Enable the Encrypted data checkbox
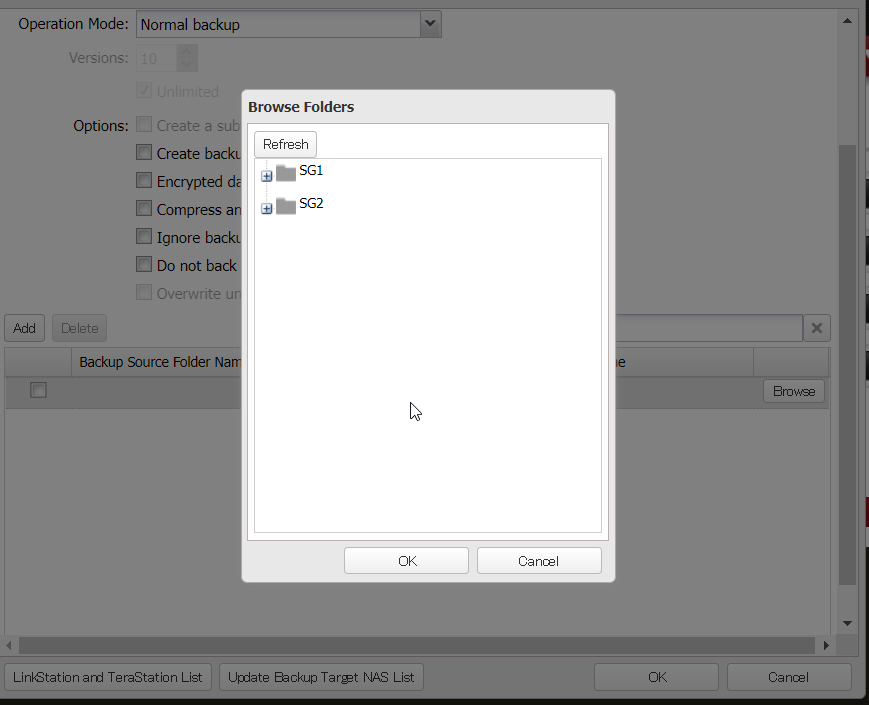The height and width of the screenshot is (705, 869). pyautogui.click(x=144, y=180)
